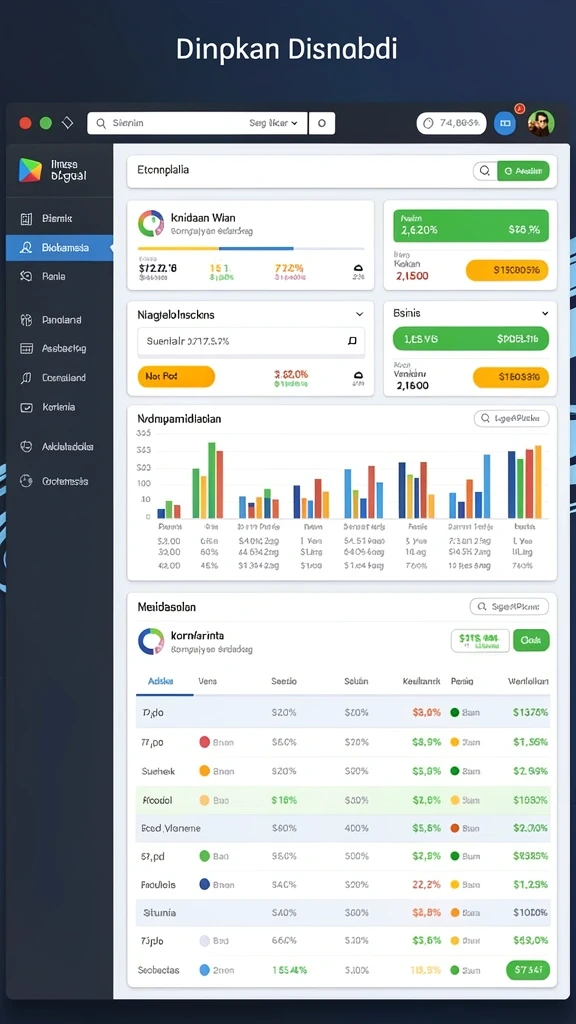Click the Suenialr input field
Screen dimensions: 576x1024
[251, 341]
